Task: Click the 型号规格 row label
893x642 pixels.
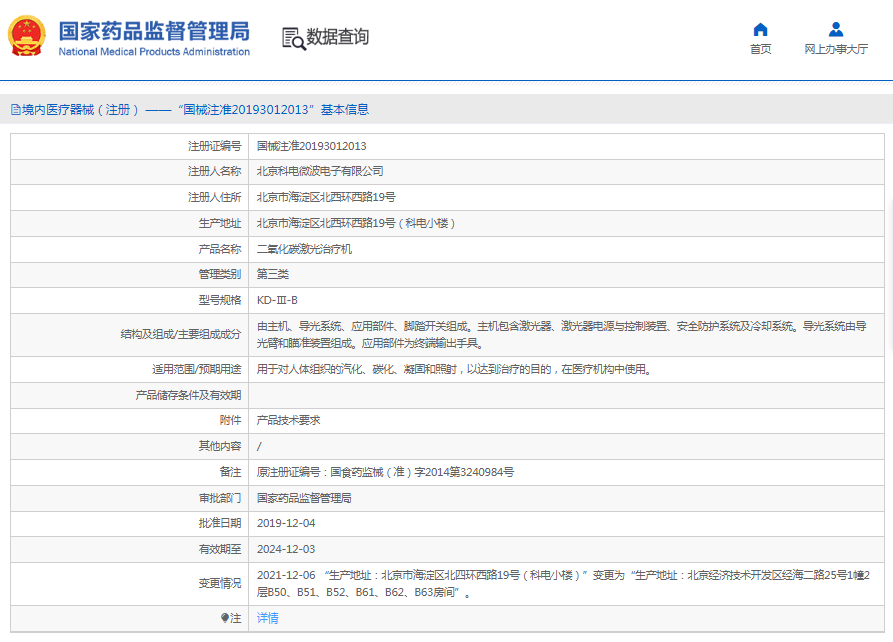Action: click(x=220, y=300)
